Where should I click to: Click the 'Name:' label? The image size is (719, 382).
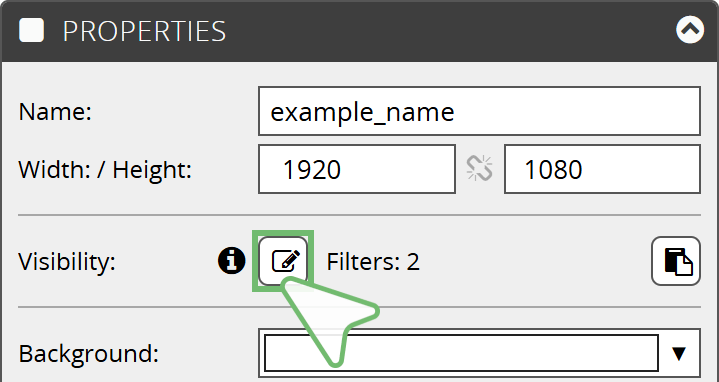tap(55, 111)
